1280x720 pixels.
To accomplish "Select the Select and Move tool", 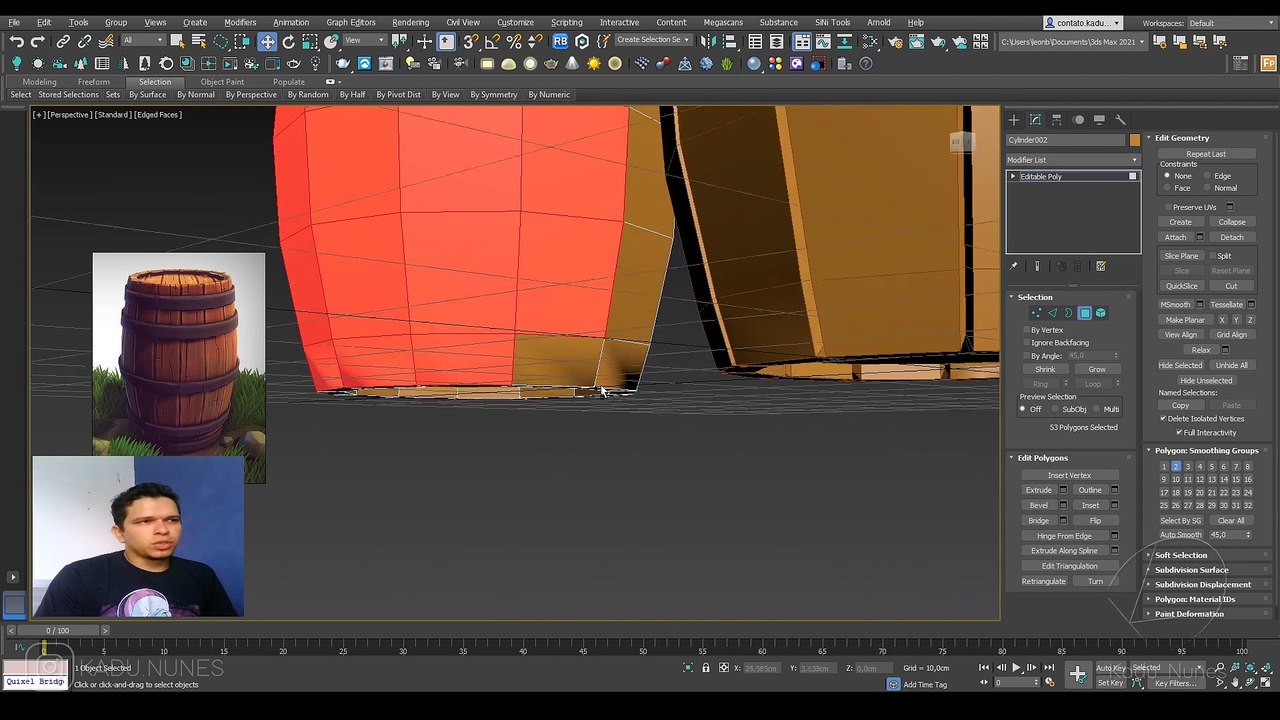I will [x=267, y=41].
